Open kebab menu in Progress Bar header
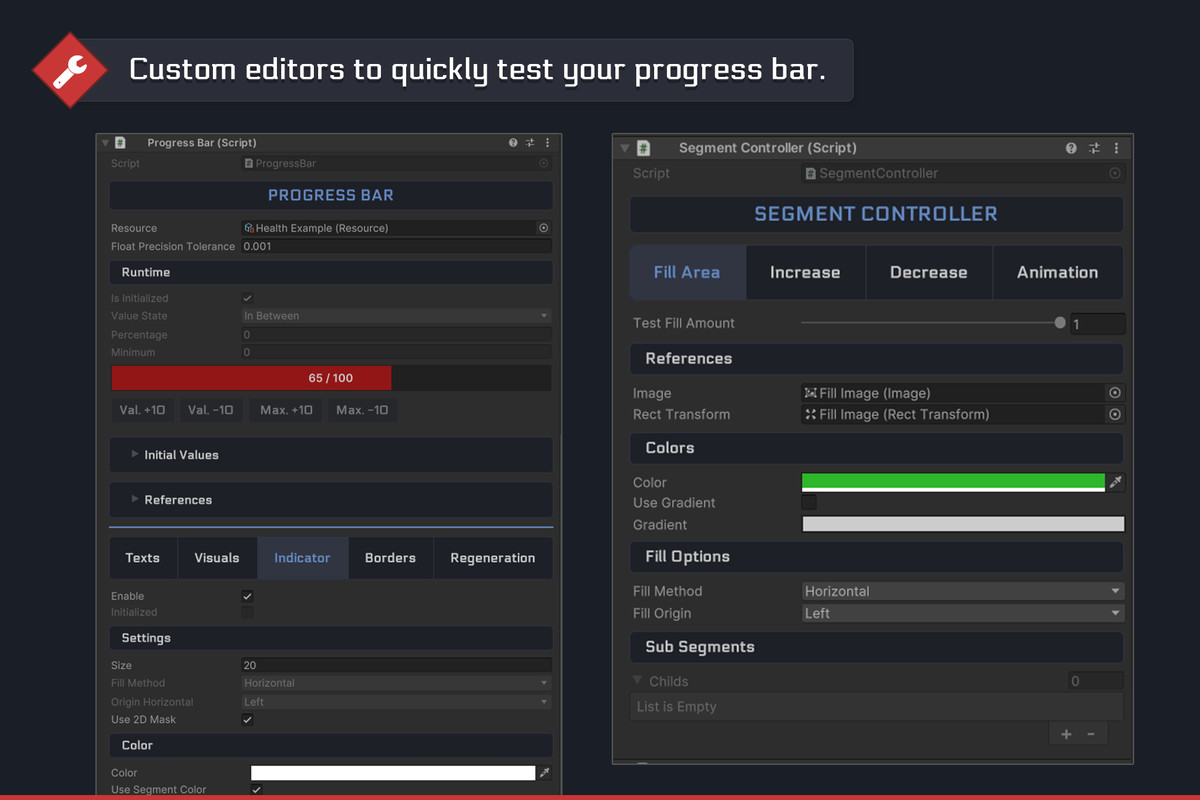 click(x=547, y=143)
